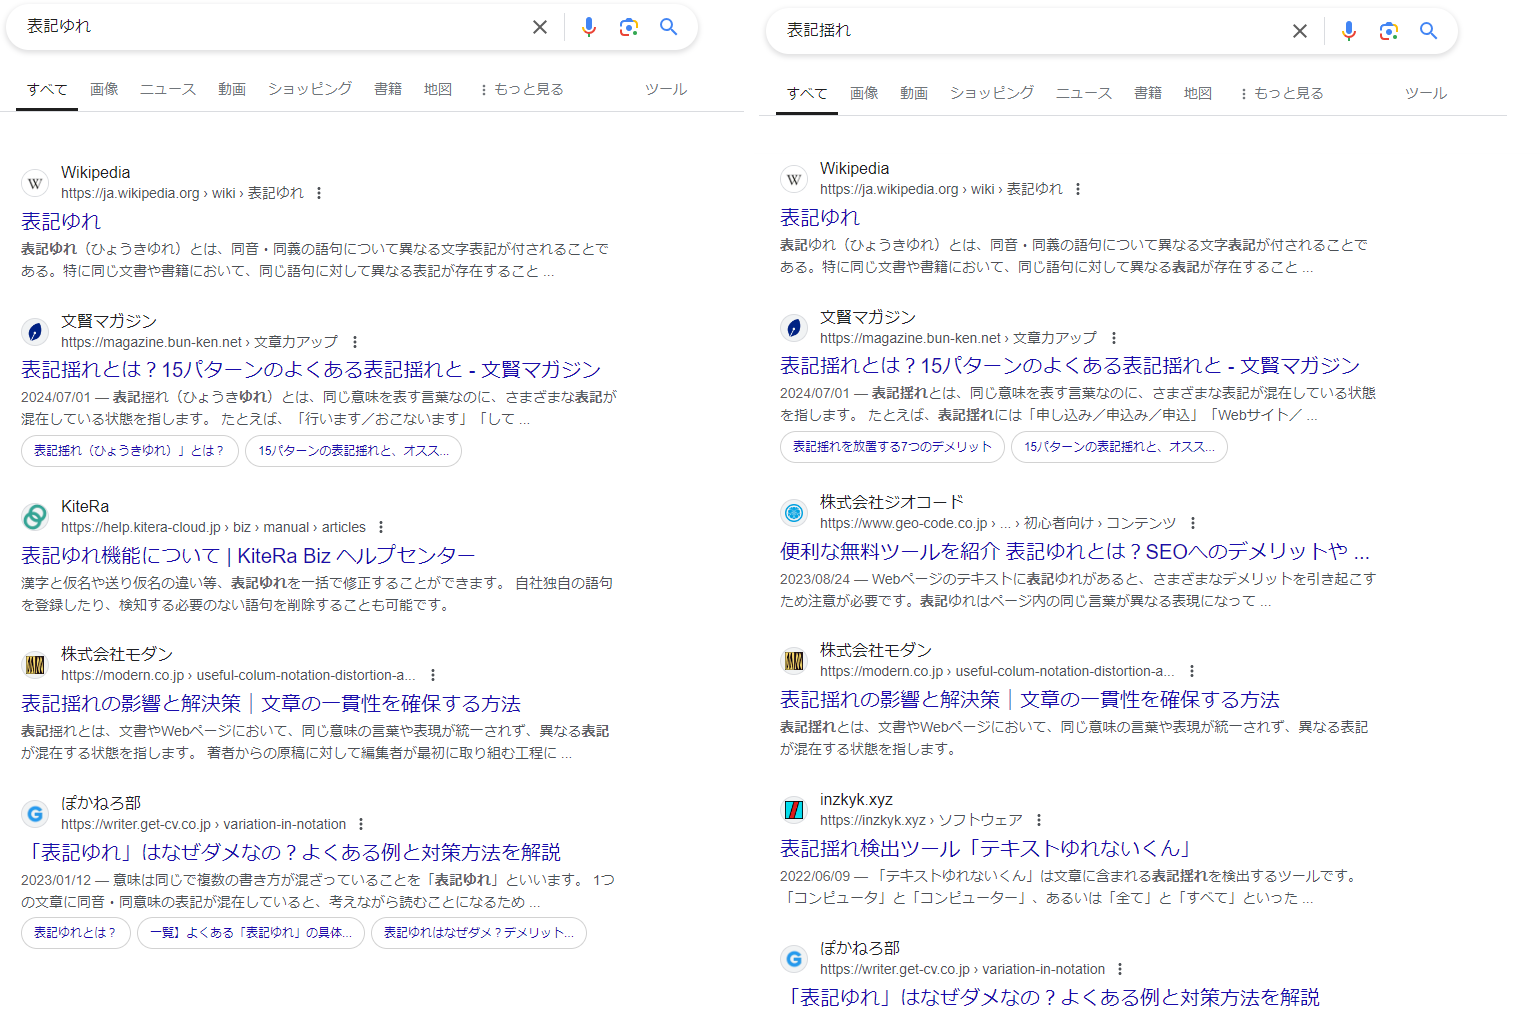Click ぽかねろ部 favicon in right results

click(x=794, y=959)
